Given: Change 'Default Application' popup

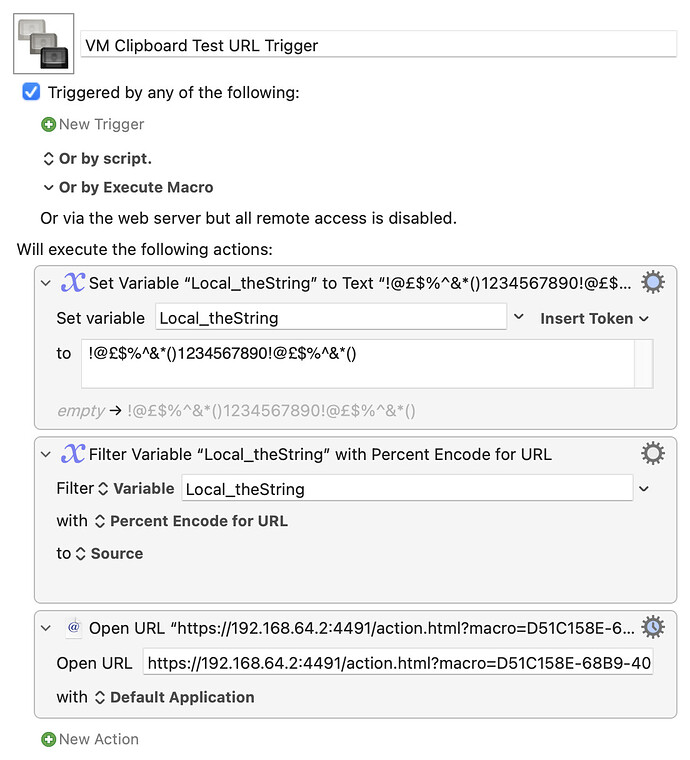Looking at the screenshot, I should tap(174, 697).
